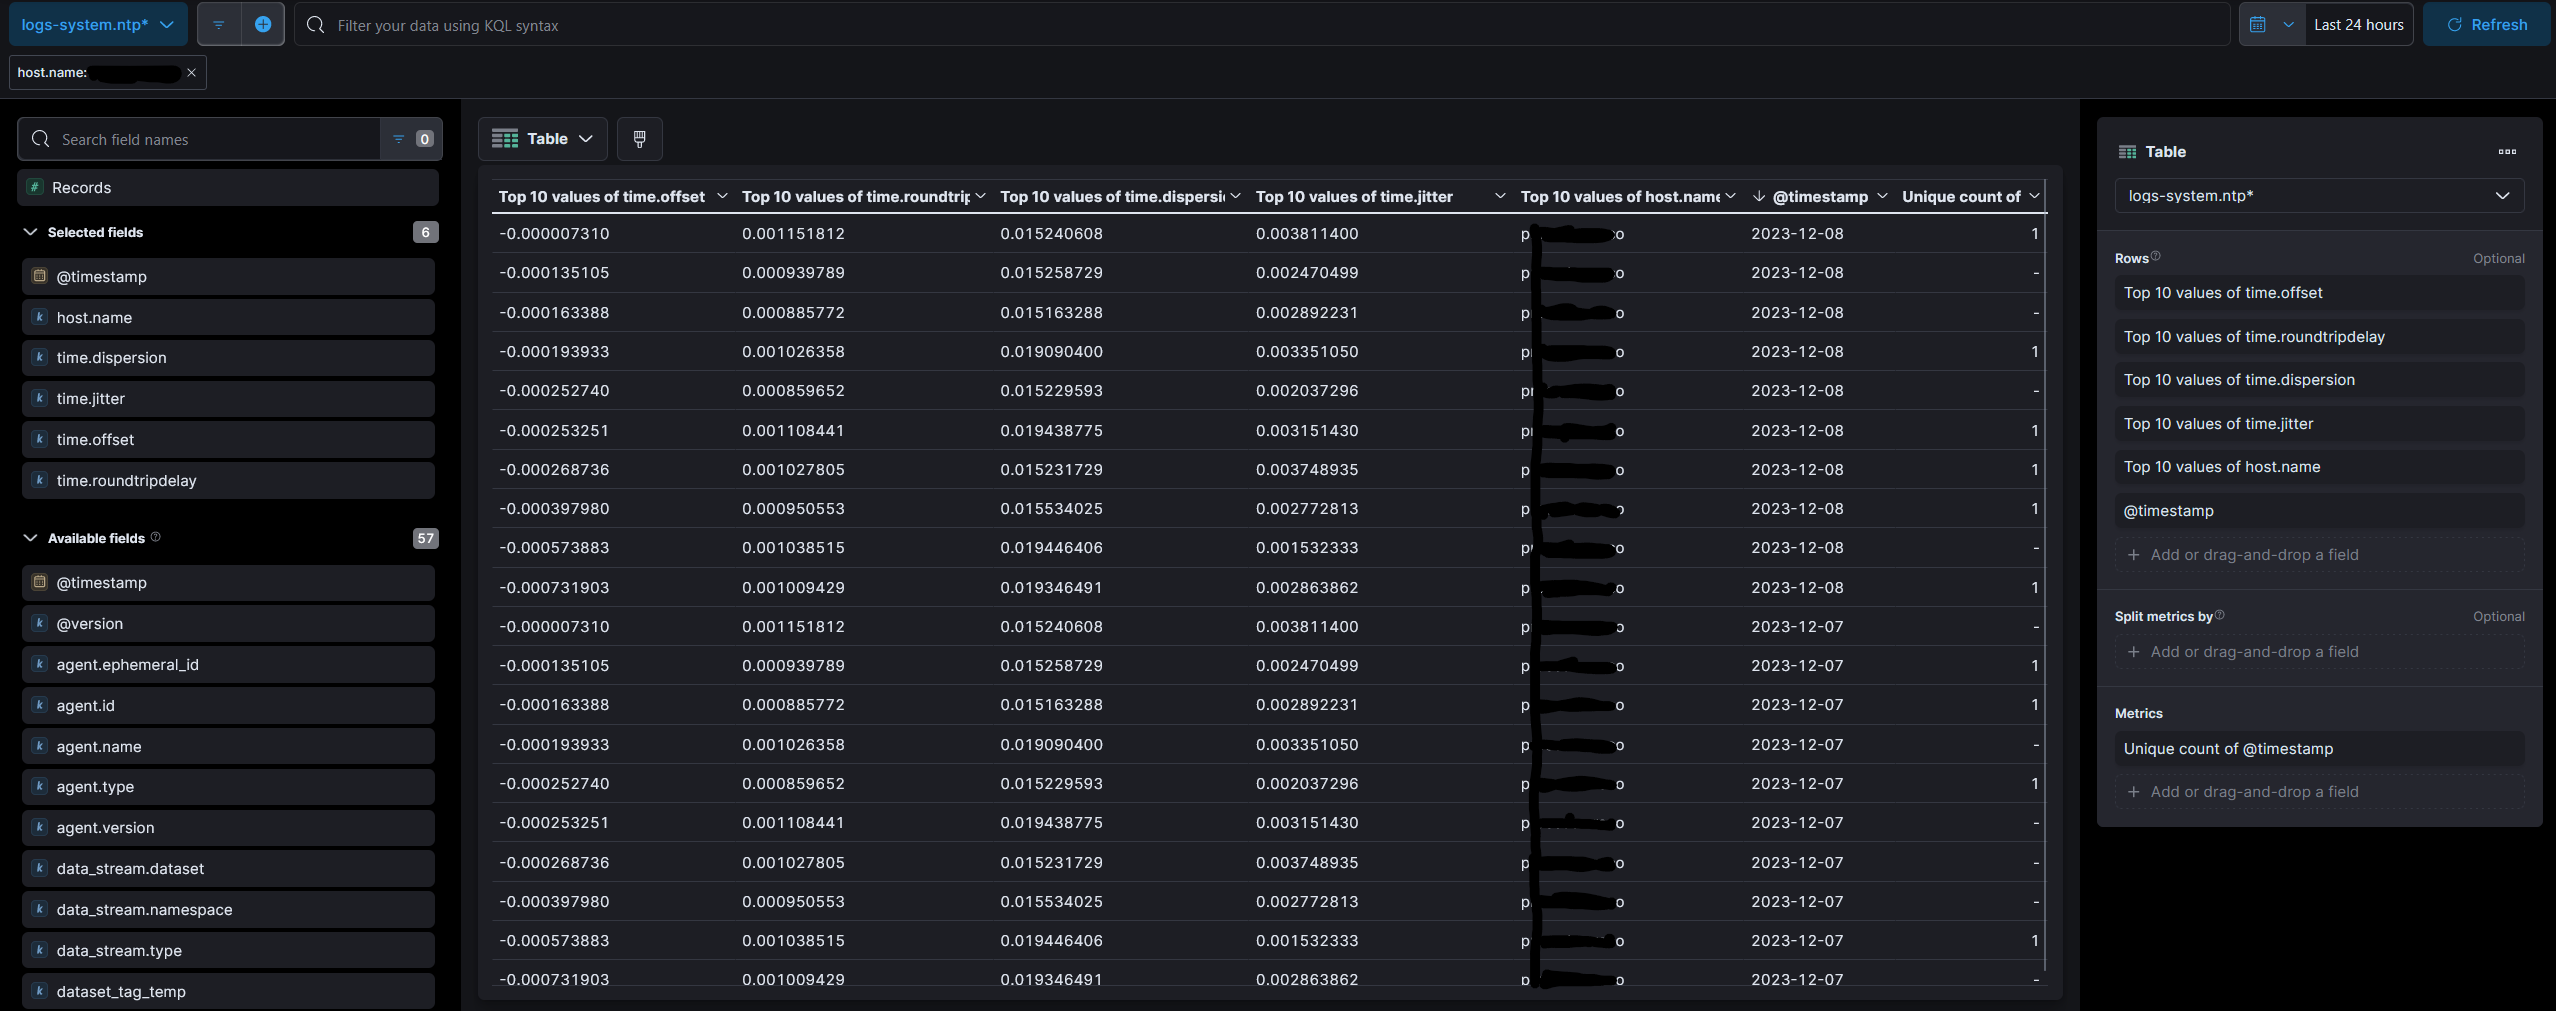
Task: Open the table visual options paintbrush icon
Action: (x=640, y=139)
